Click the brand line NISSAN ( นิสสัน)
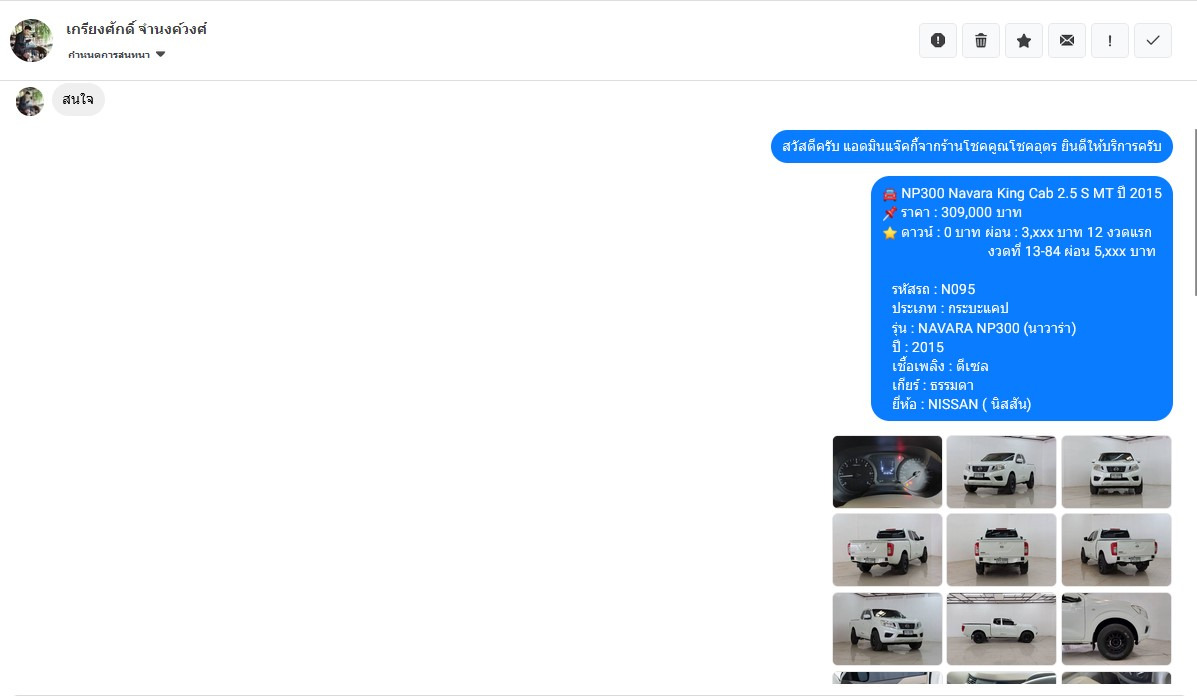Image resolution: width=1197 pixels, height=696 pixels. [961, 404]
